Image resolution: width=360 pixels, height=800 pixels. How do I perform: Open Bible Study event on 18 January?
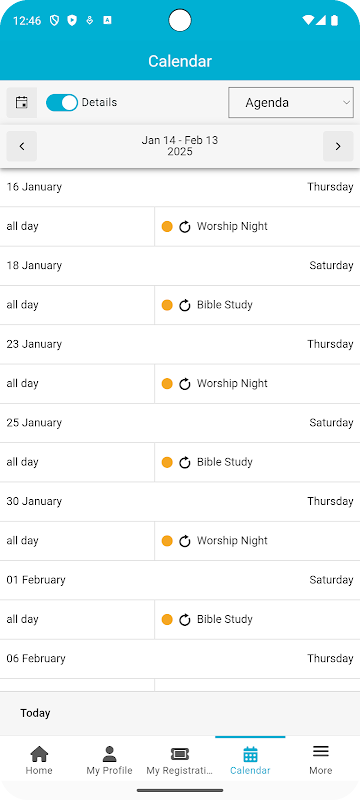pos(225,305)
